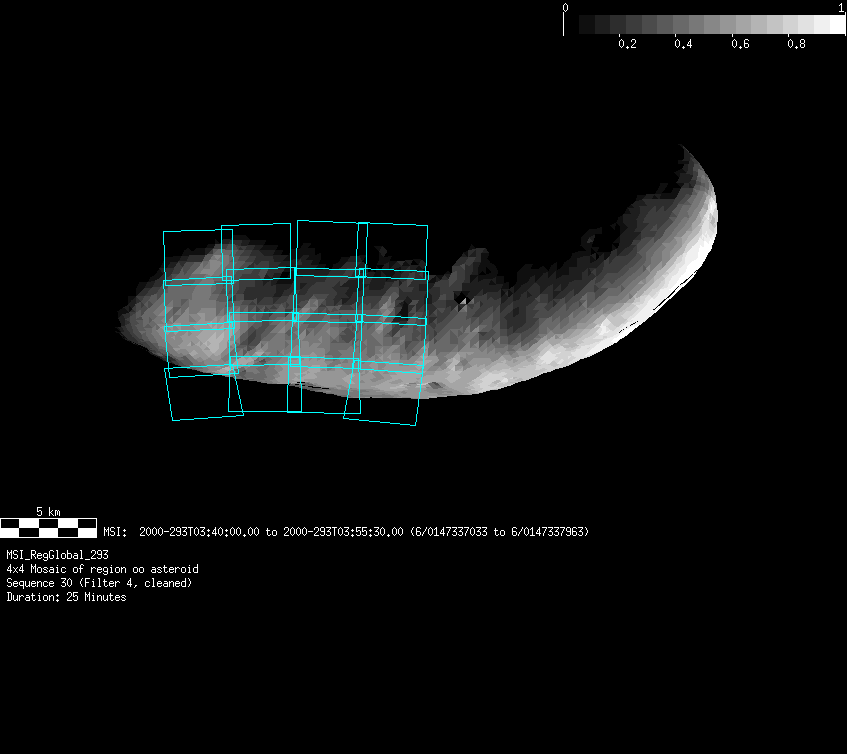The image size is (847, 754).
Task: Select 'Sequence 30 (Filter 4, cleaned)' text
Action: pos(99,583)
